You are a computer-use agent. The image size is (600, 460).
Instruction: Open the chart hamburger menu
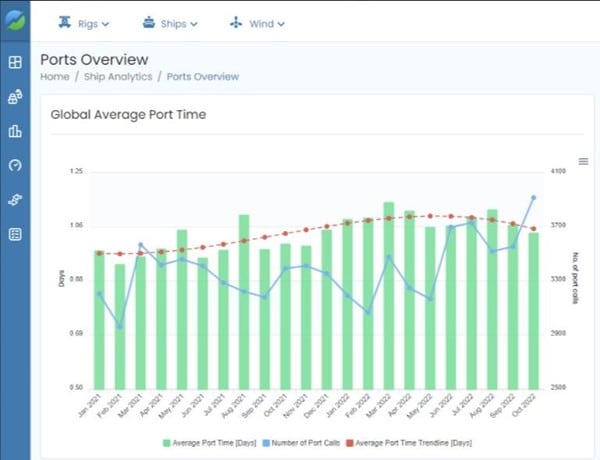pyautogui.click(x=583, y=161)
